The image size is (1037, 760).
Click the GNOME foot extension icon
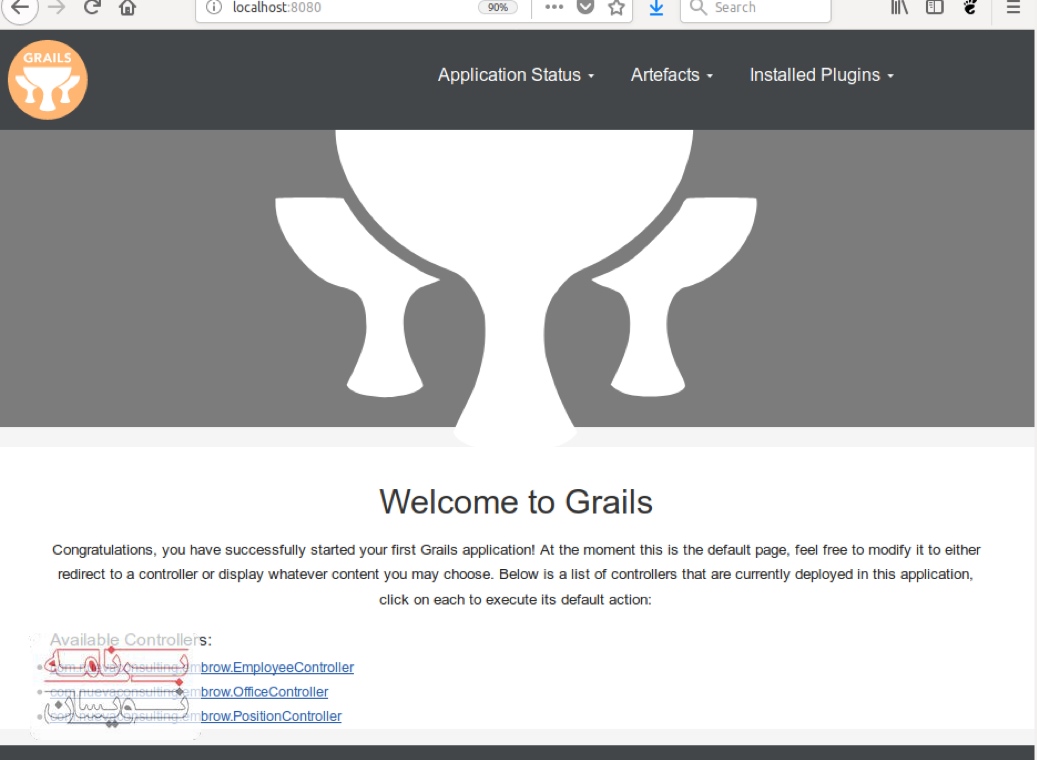click(x=969, y=8)
